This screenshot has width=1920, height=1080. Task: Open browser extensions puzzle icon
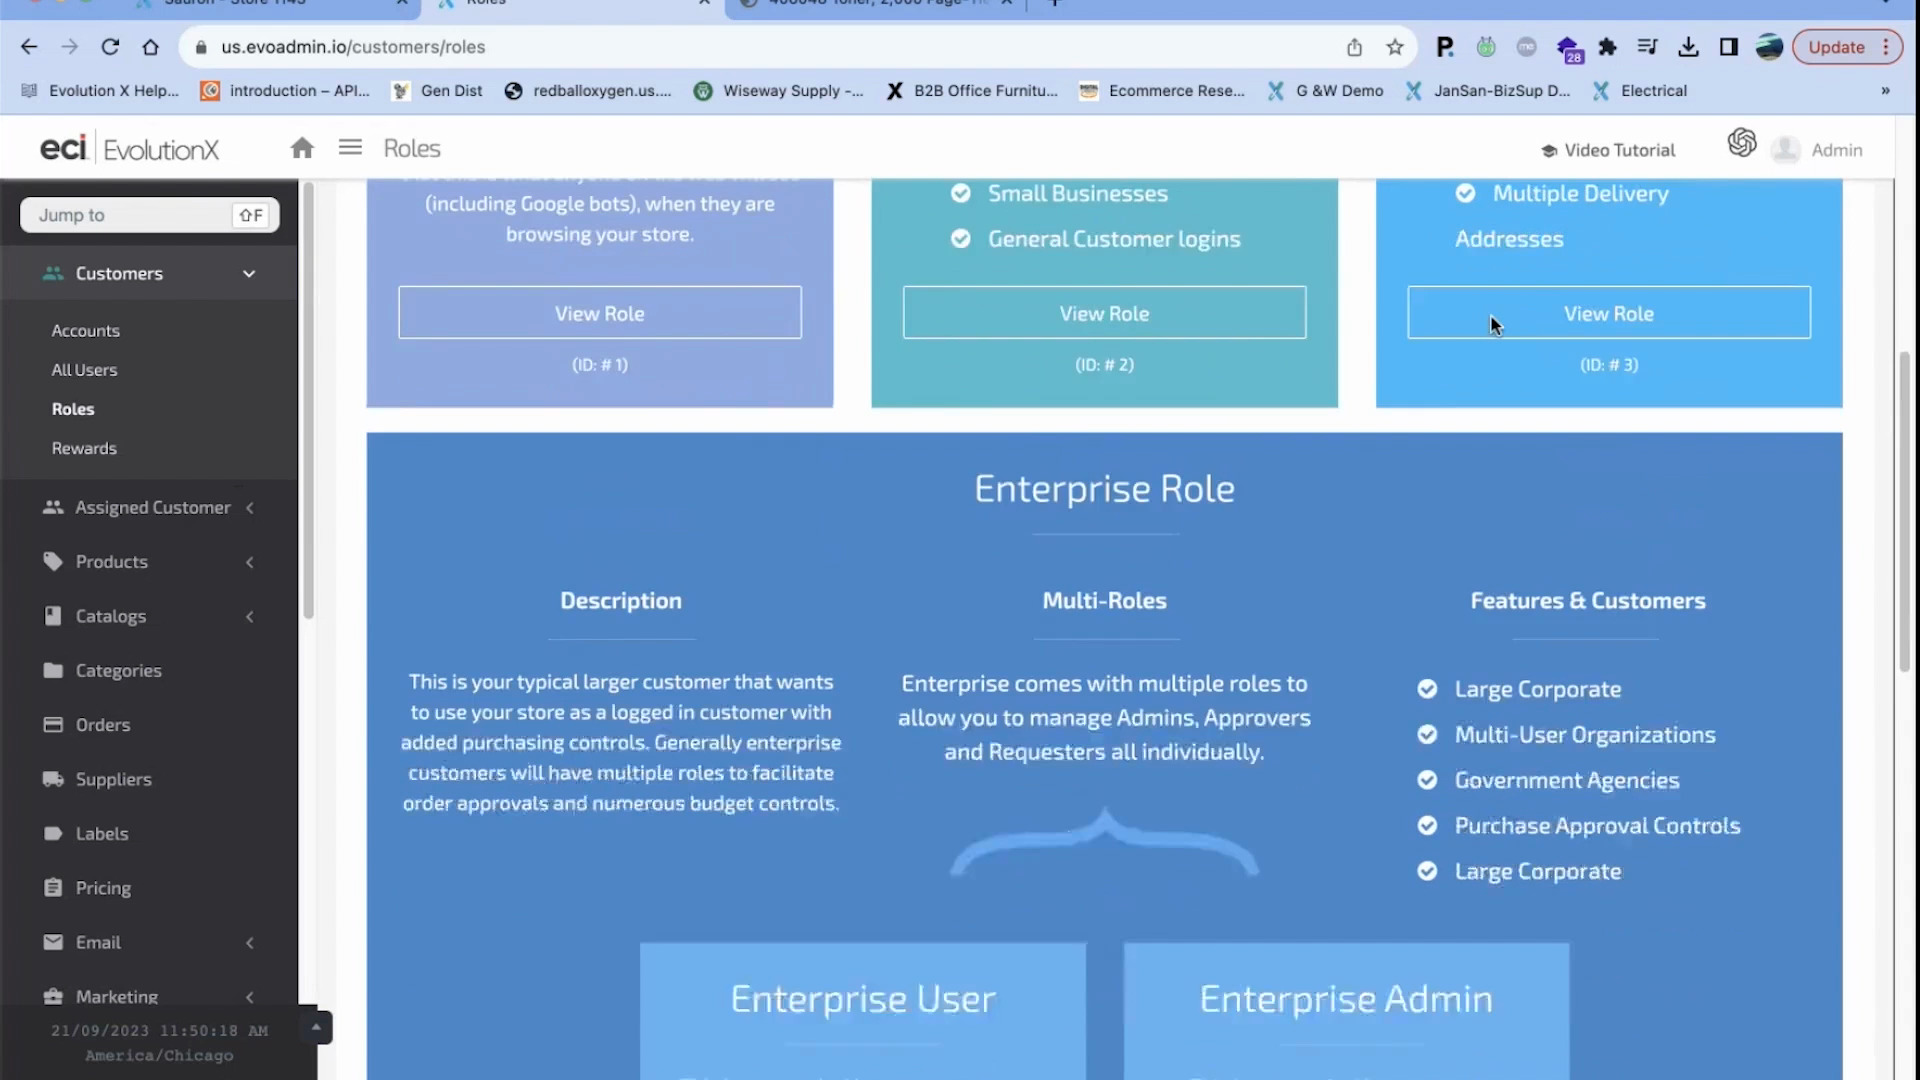pos(1607,47)
